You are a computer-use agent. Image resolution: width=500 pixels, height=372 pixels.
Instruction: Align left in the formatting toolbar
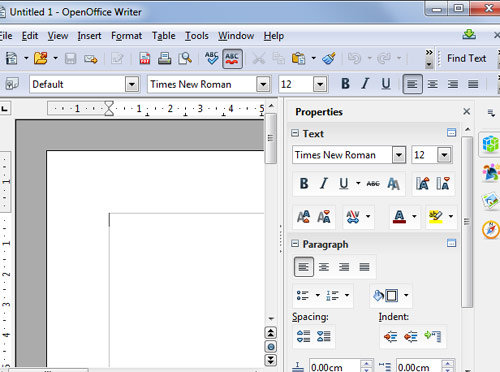[412, 84]
